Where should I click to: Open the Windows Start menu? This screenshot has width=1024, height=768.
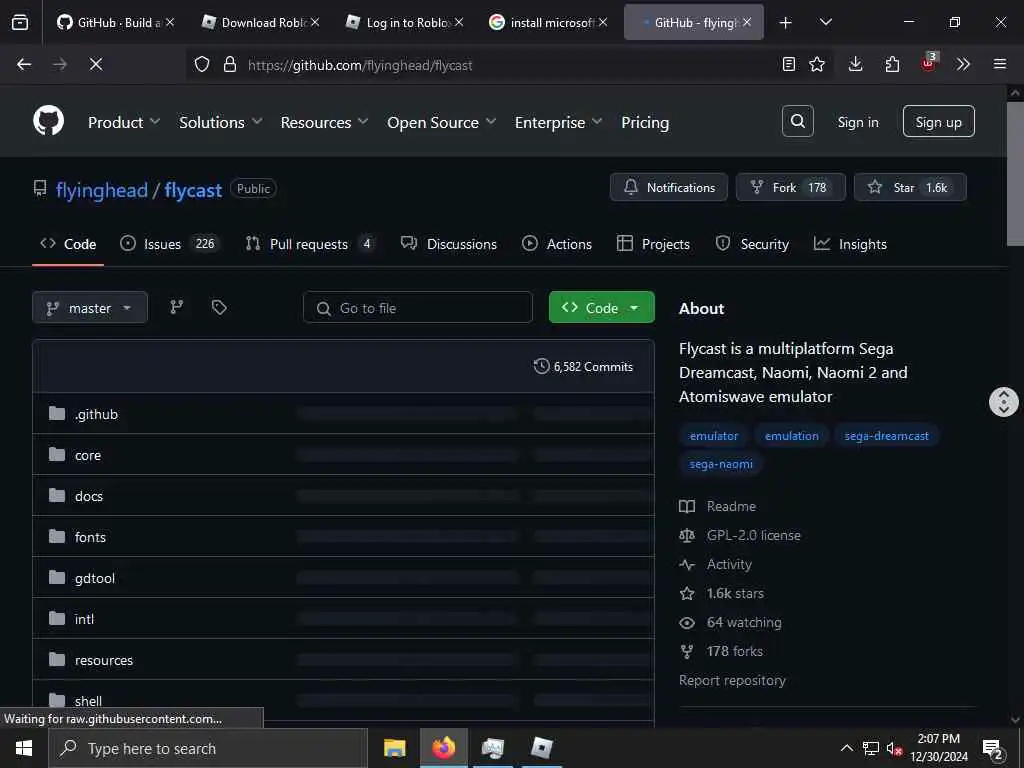click(x=24, y=748)
